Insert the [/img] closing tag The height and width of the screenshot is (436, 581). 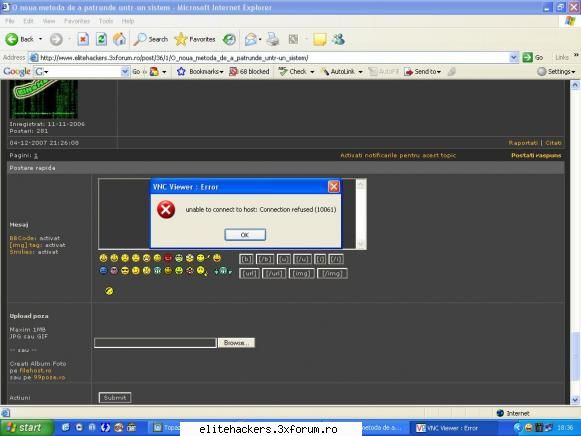click(332, 273)
